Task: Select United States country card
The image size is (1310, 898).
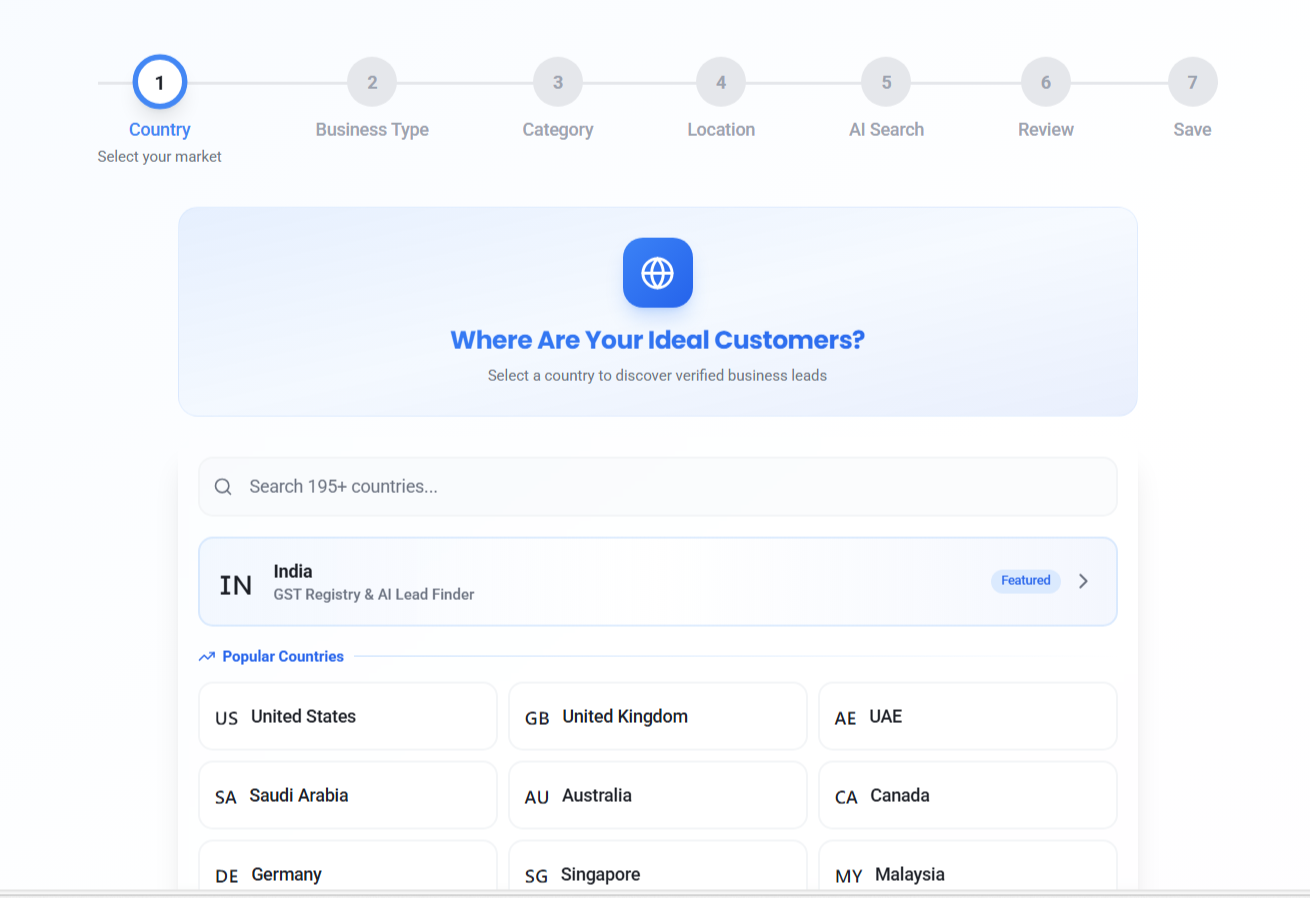Action: 348,716
